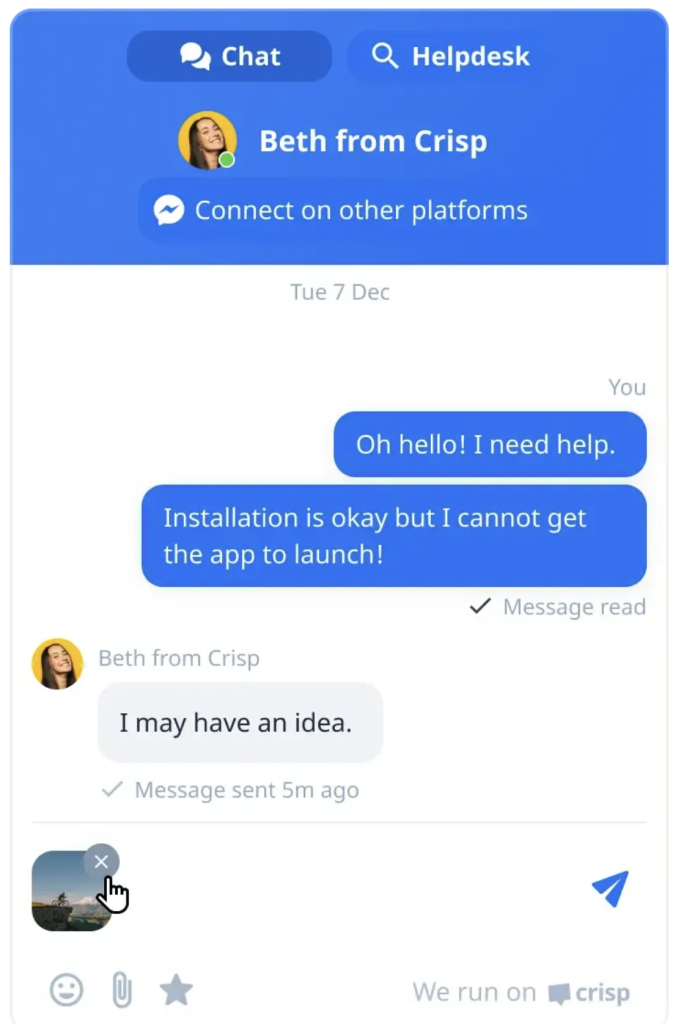
Task: Follow the We run on crisp link
Action: point(521,993)
